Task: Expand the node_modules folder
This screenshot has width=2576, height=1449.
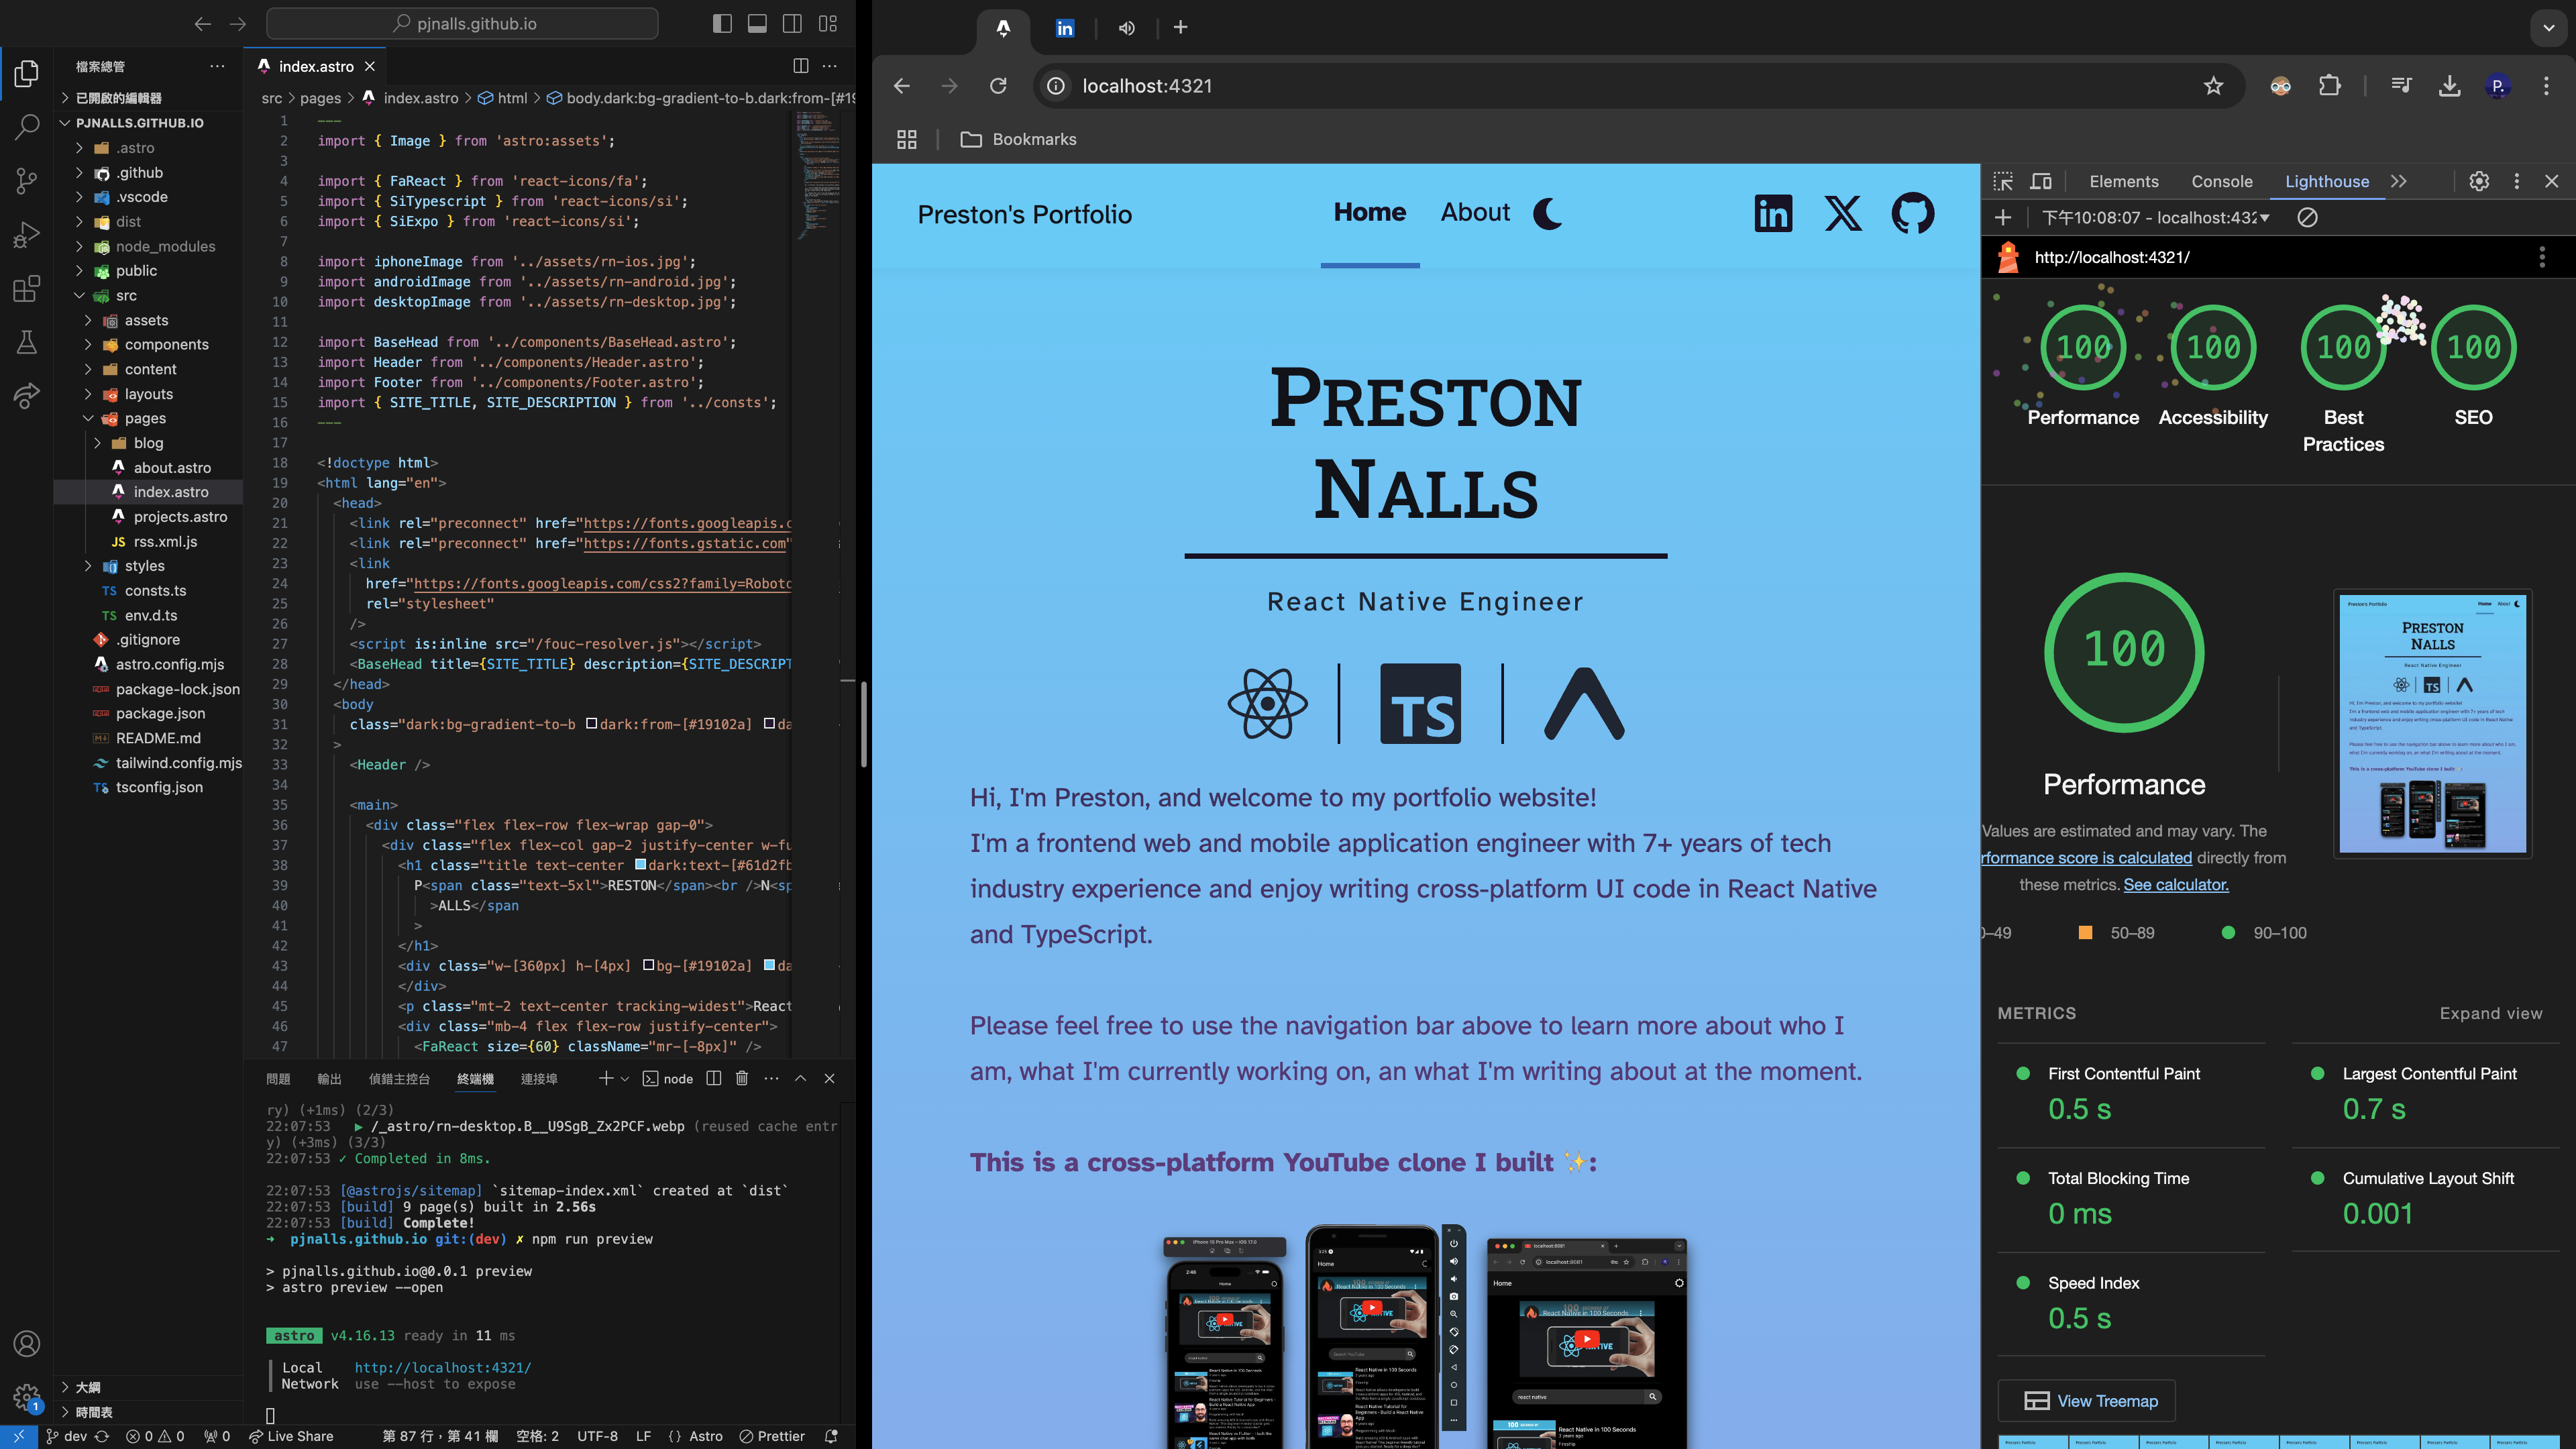Action: [79, 246]
